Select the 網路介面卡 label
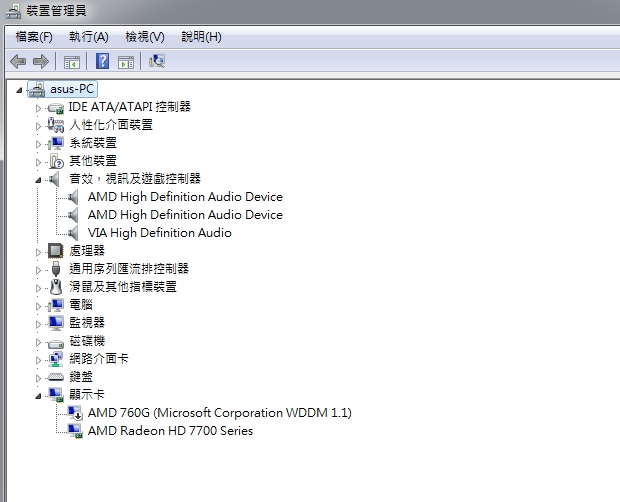The width and height of the screenshot is (620, 502). click(x=99, y=359)
